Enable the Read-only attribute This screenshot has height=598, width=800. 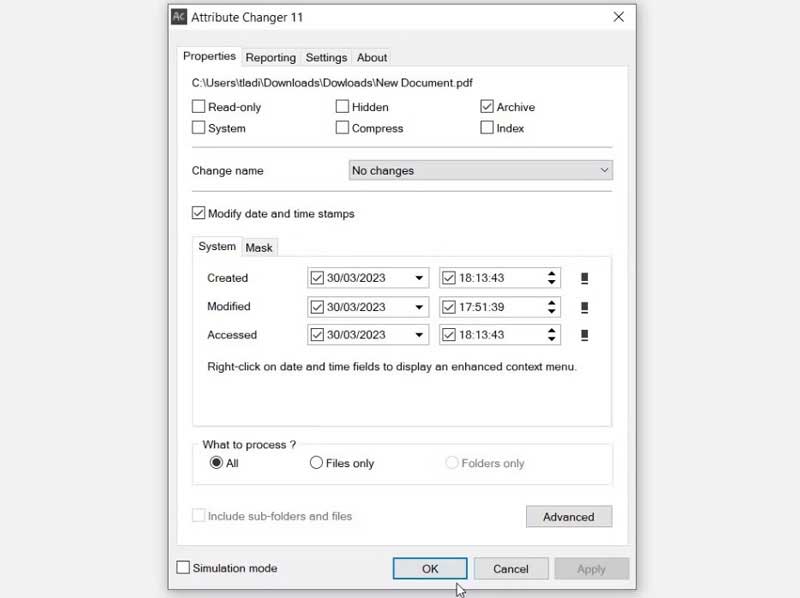click(x=198, y=107)
